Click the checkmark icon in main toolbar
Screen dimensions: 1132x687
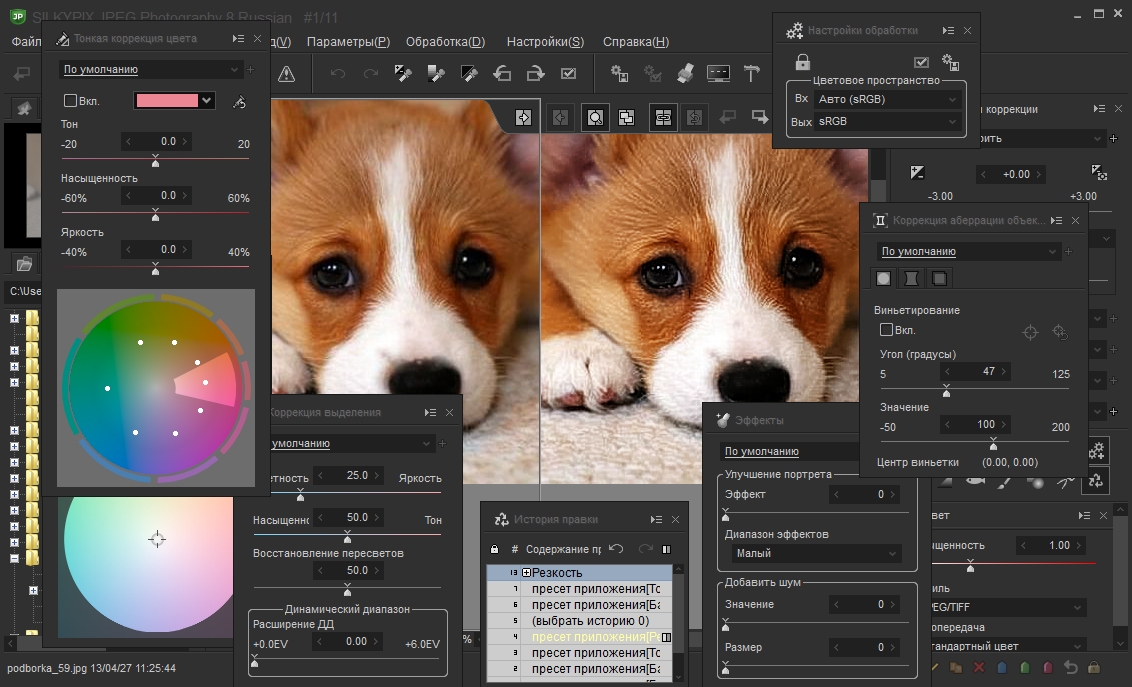point(568,74)
